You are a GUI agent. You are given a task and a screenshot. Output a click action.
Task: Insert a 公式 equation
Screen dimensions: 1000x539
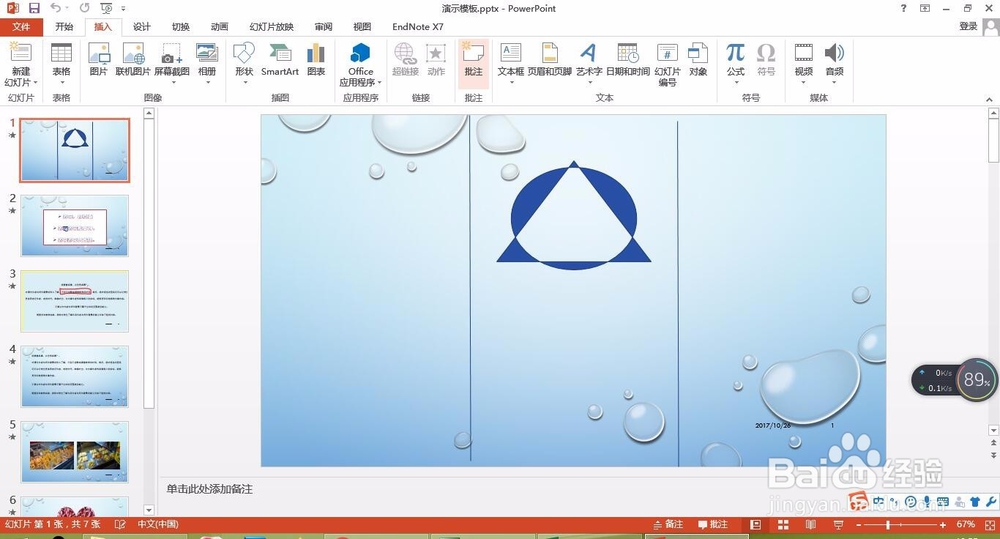pyautogui.click(x=735, y=53)
